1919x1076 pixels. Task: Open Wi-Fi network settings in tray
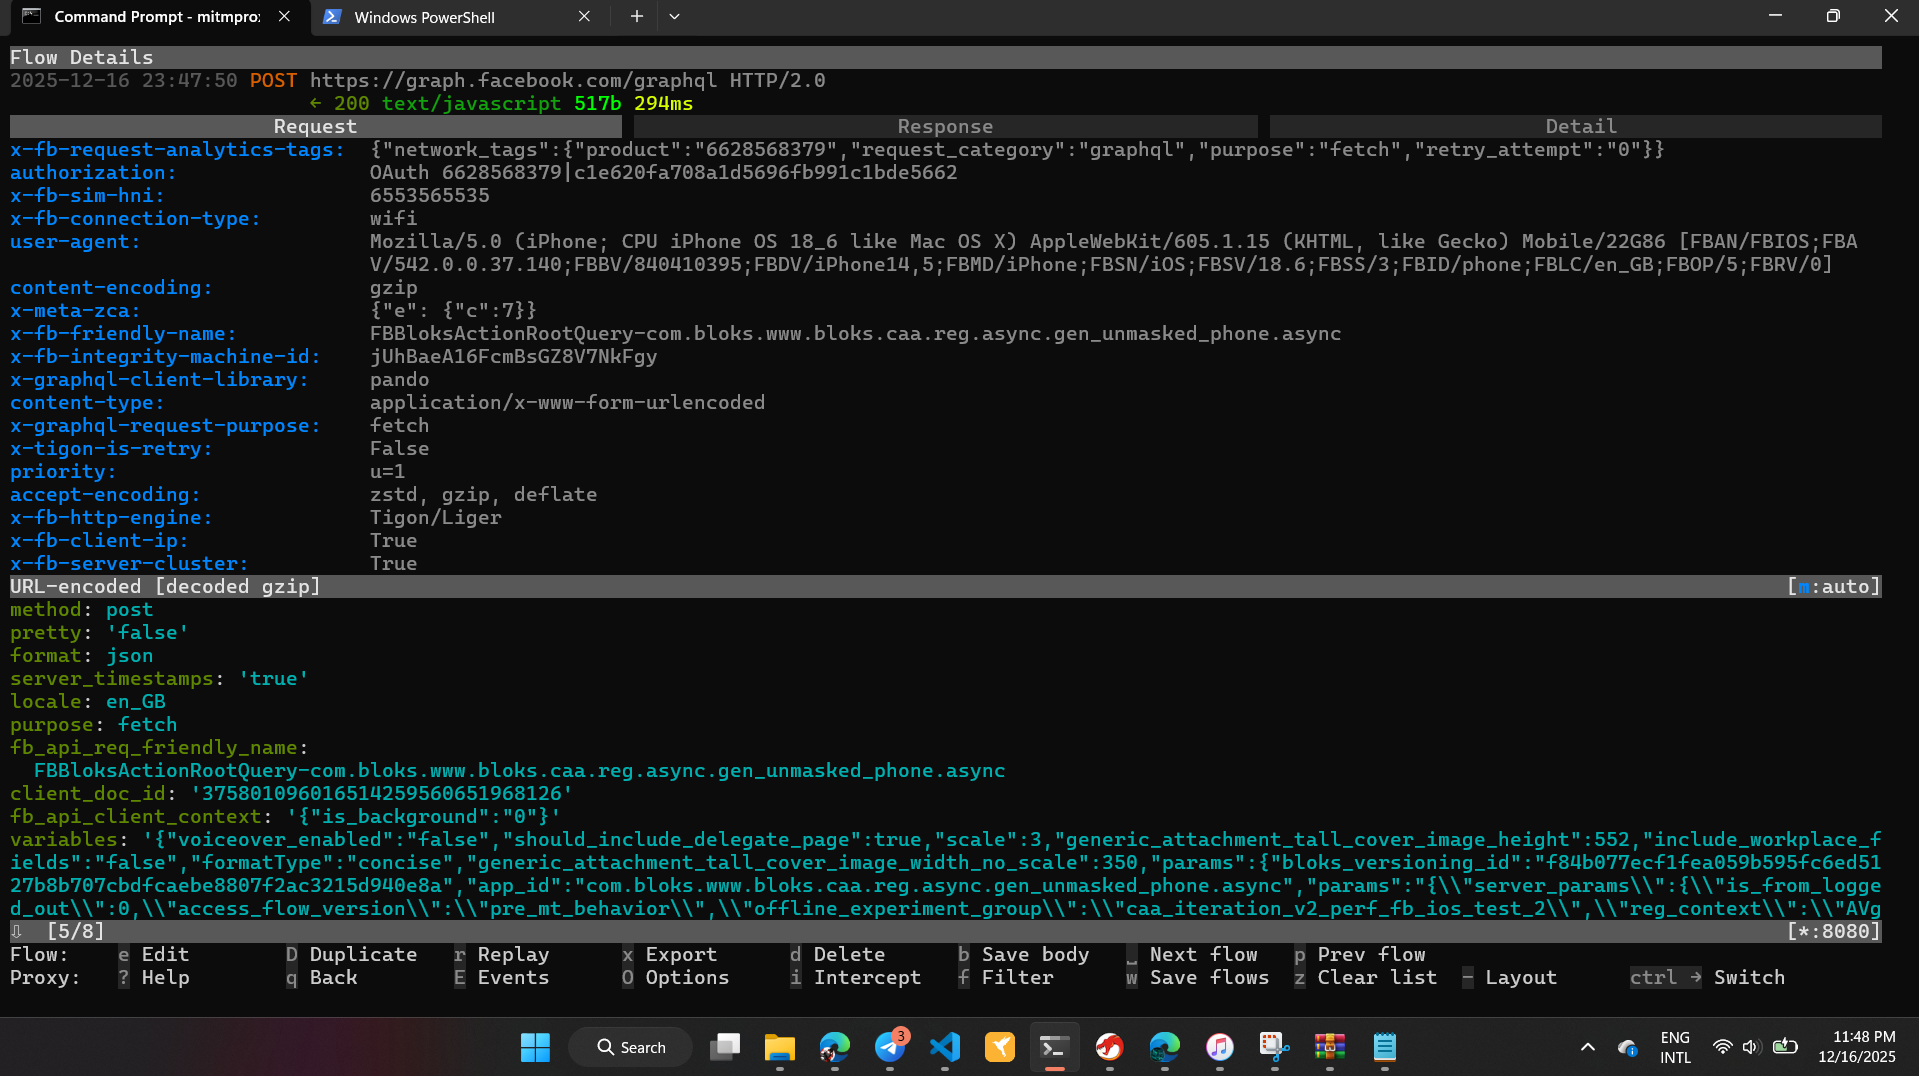[x=1722, y=1047]
